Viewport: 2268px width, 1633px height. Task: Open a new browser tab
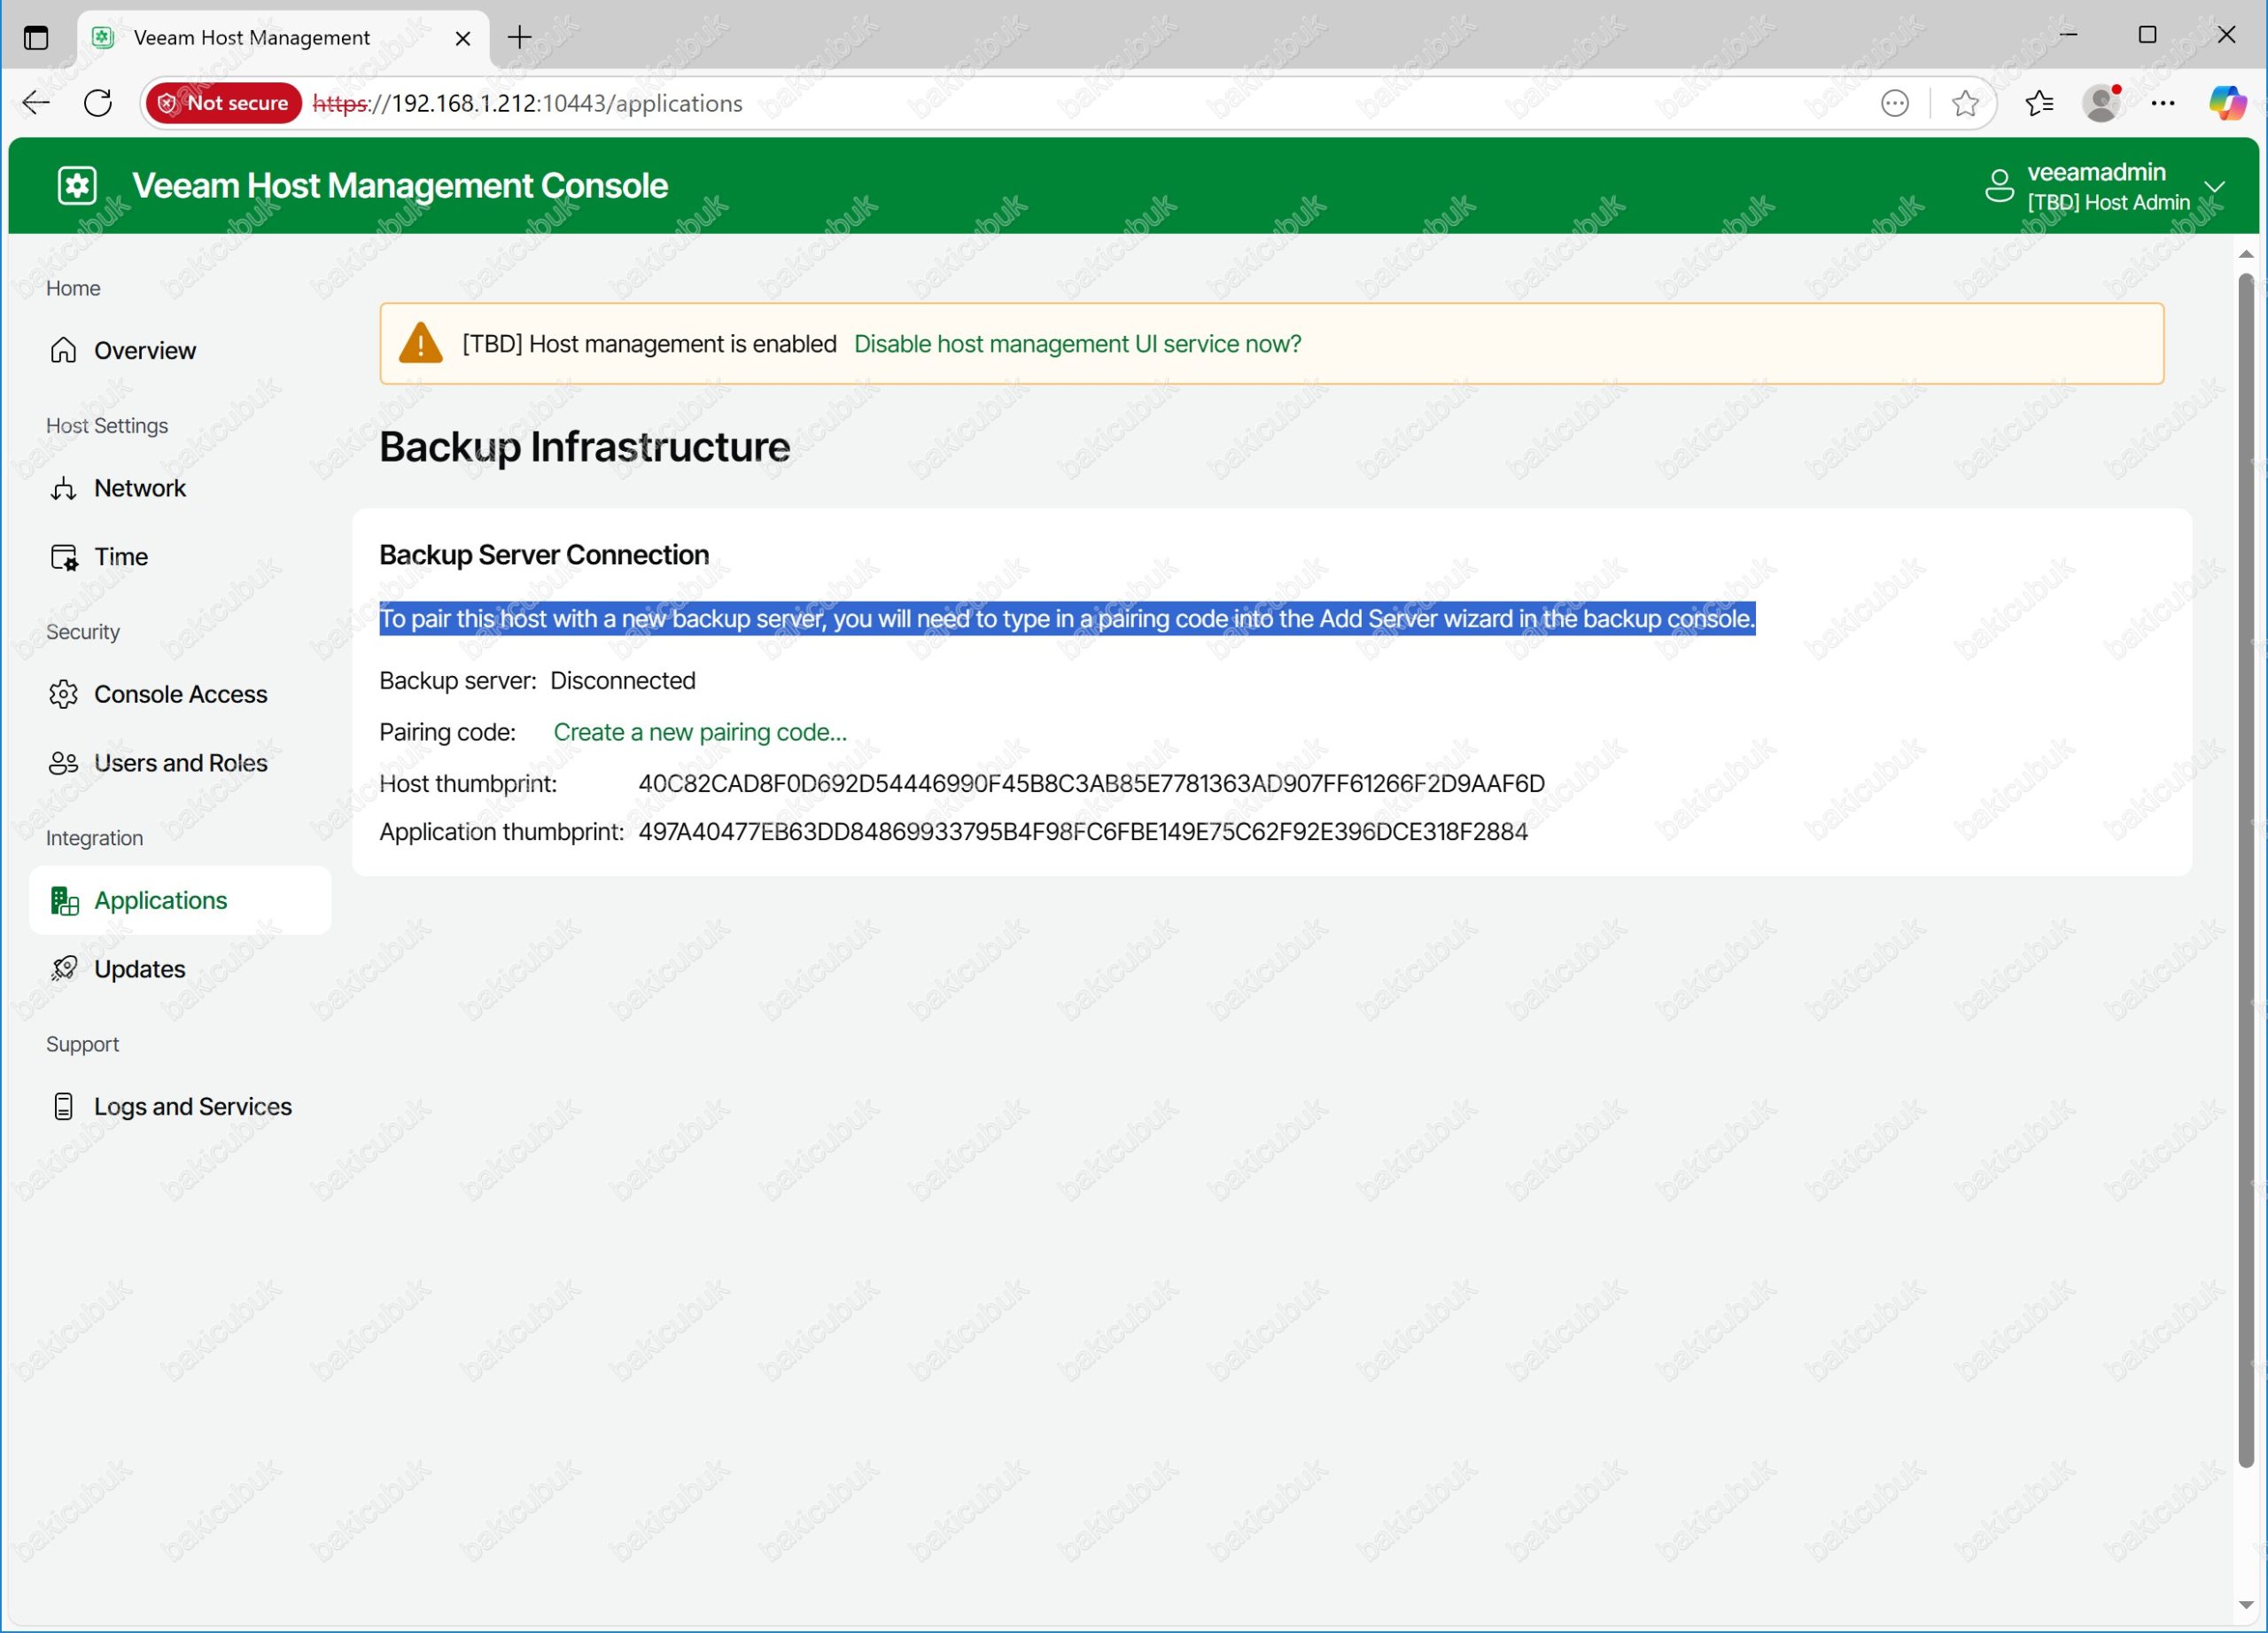pos(519,38)
